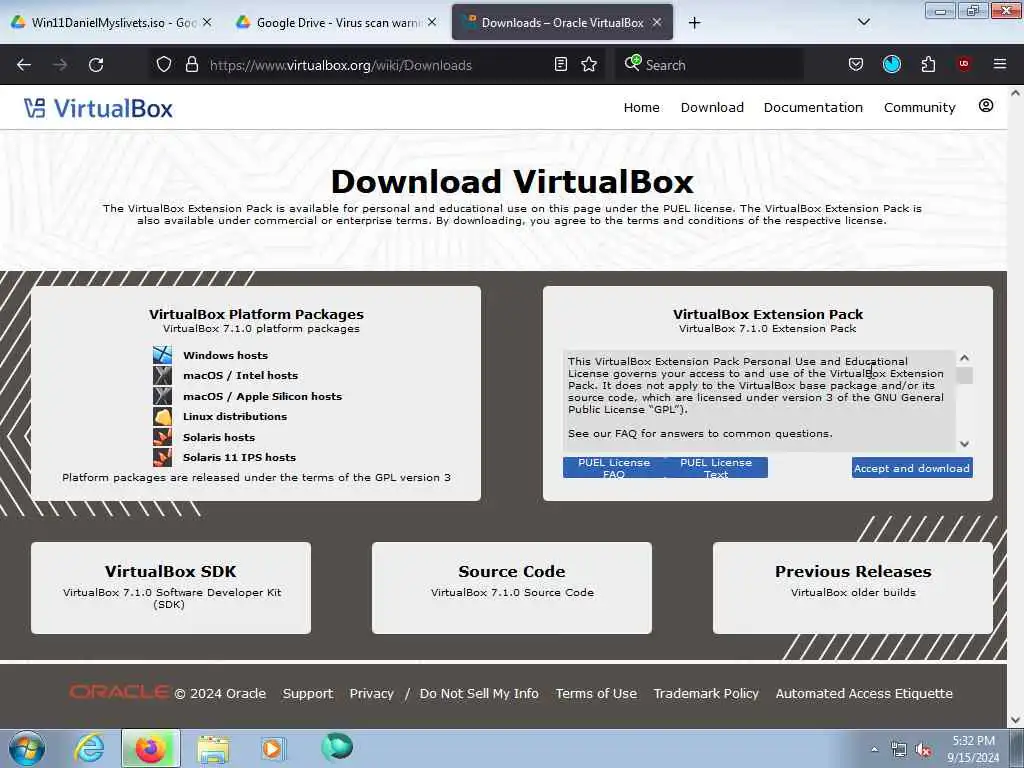Click the macOS Apple Silicon hosts icon
This screenshot has height=768, width=1024.
pos(162,396)
